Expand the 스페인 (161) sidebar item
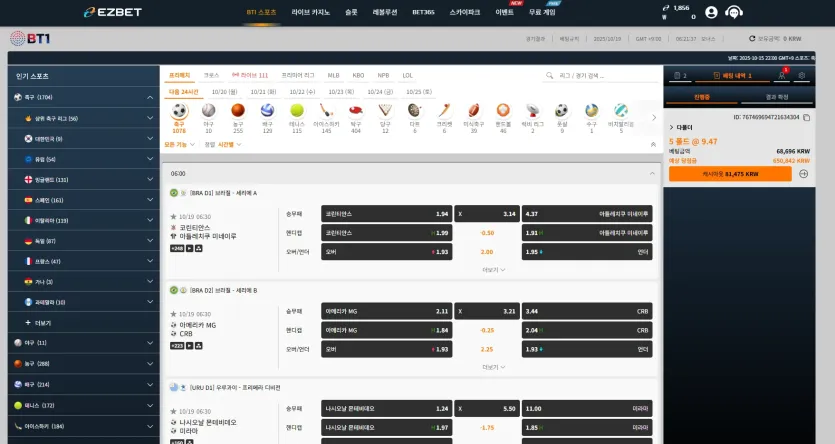The image size is (835, 444). click(x=150, y=200)
